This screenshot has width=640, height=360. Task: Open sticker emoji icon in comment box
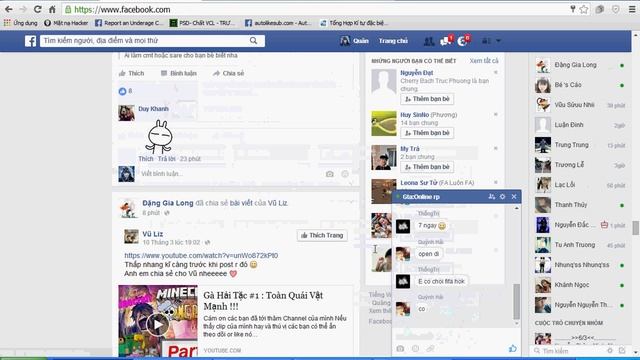tap(345, 173)
